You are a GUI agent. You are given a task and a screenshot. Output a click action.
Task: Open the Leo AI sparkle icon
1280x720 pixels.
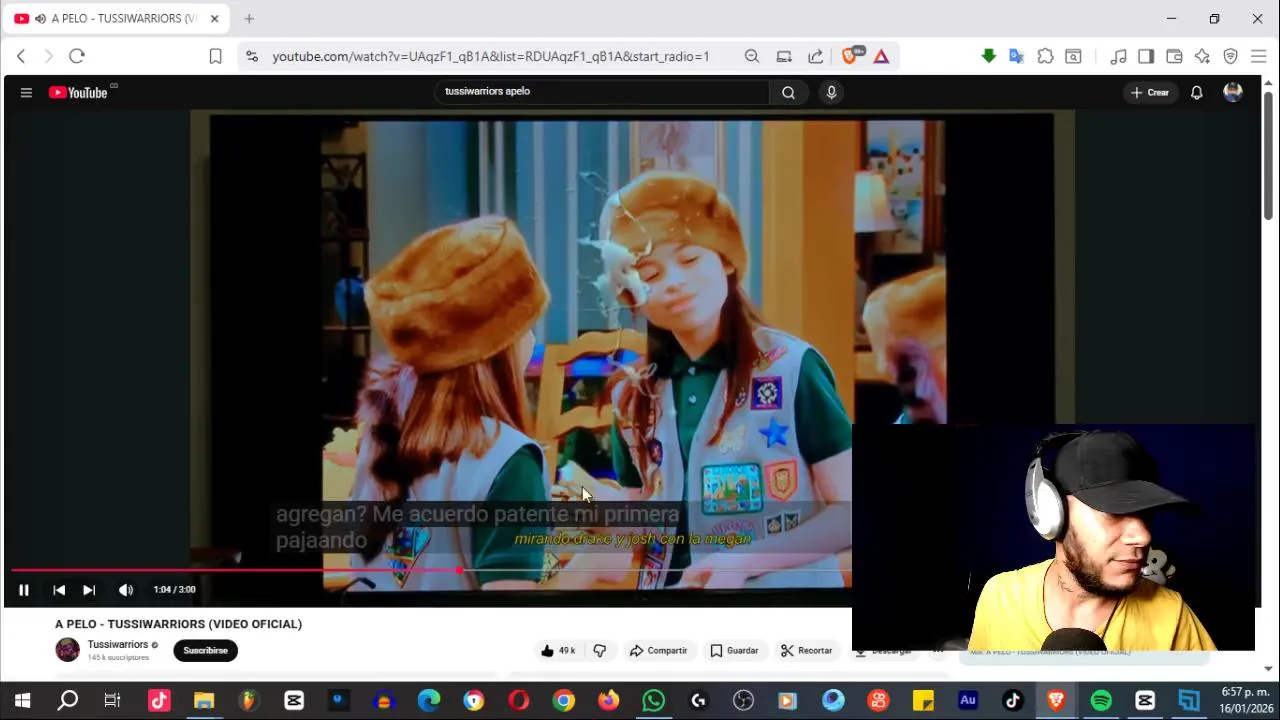[1202, 56]
